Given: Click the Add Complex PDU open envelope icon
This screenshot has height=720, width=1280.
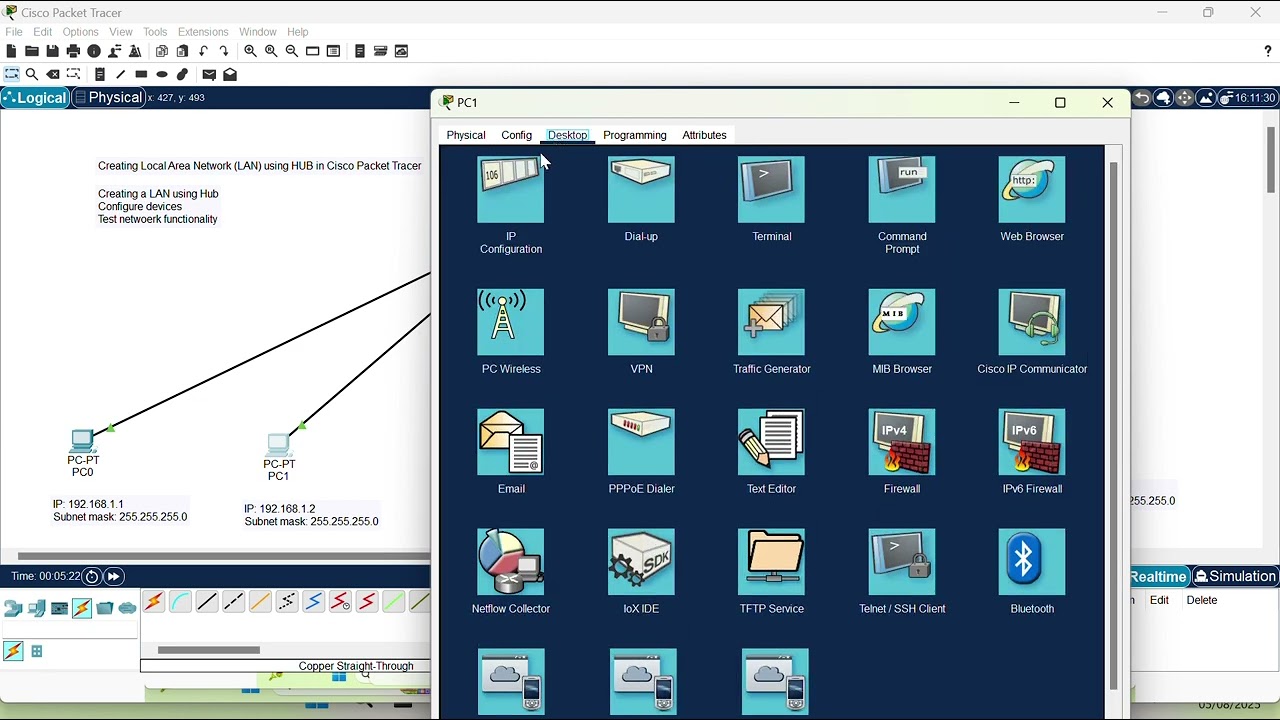Looking at the screenshot, I should coord(230,74).
